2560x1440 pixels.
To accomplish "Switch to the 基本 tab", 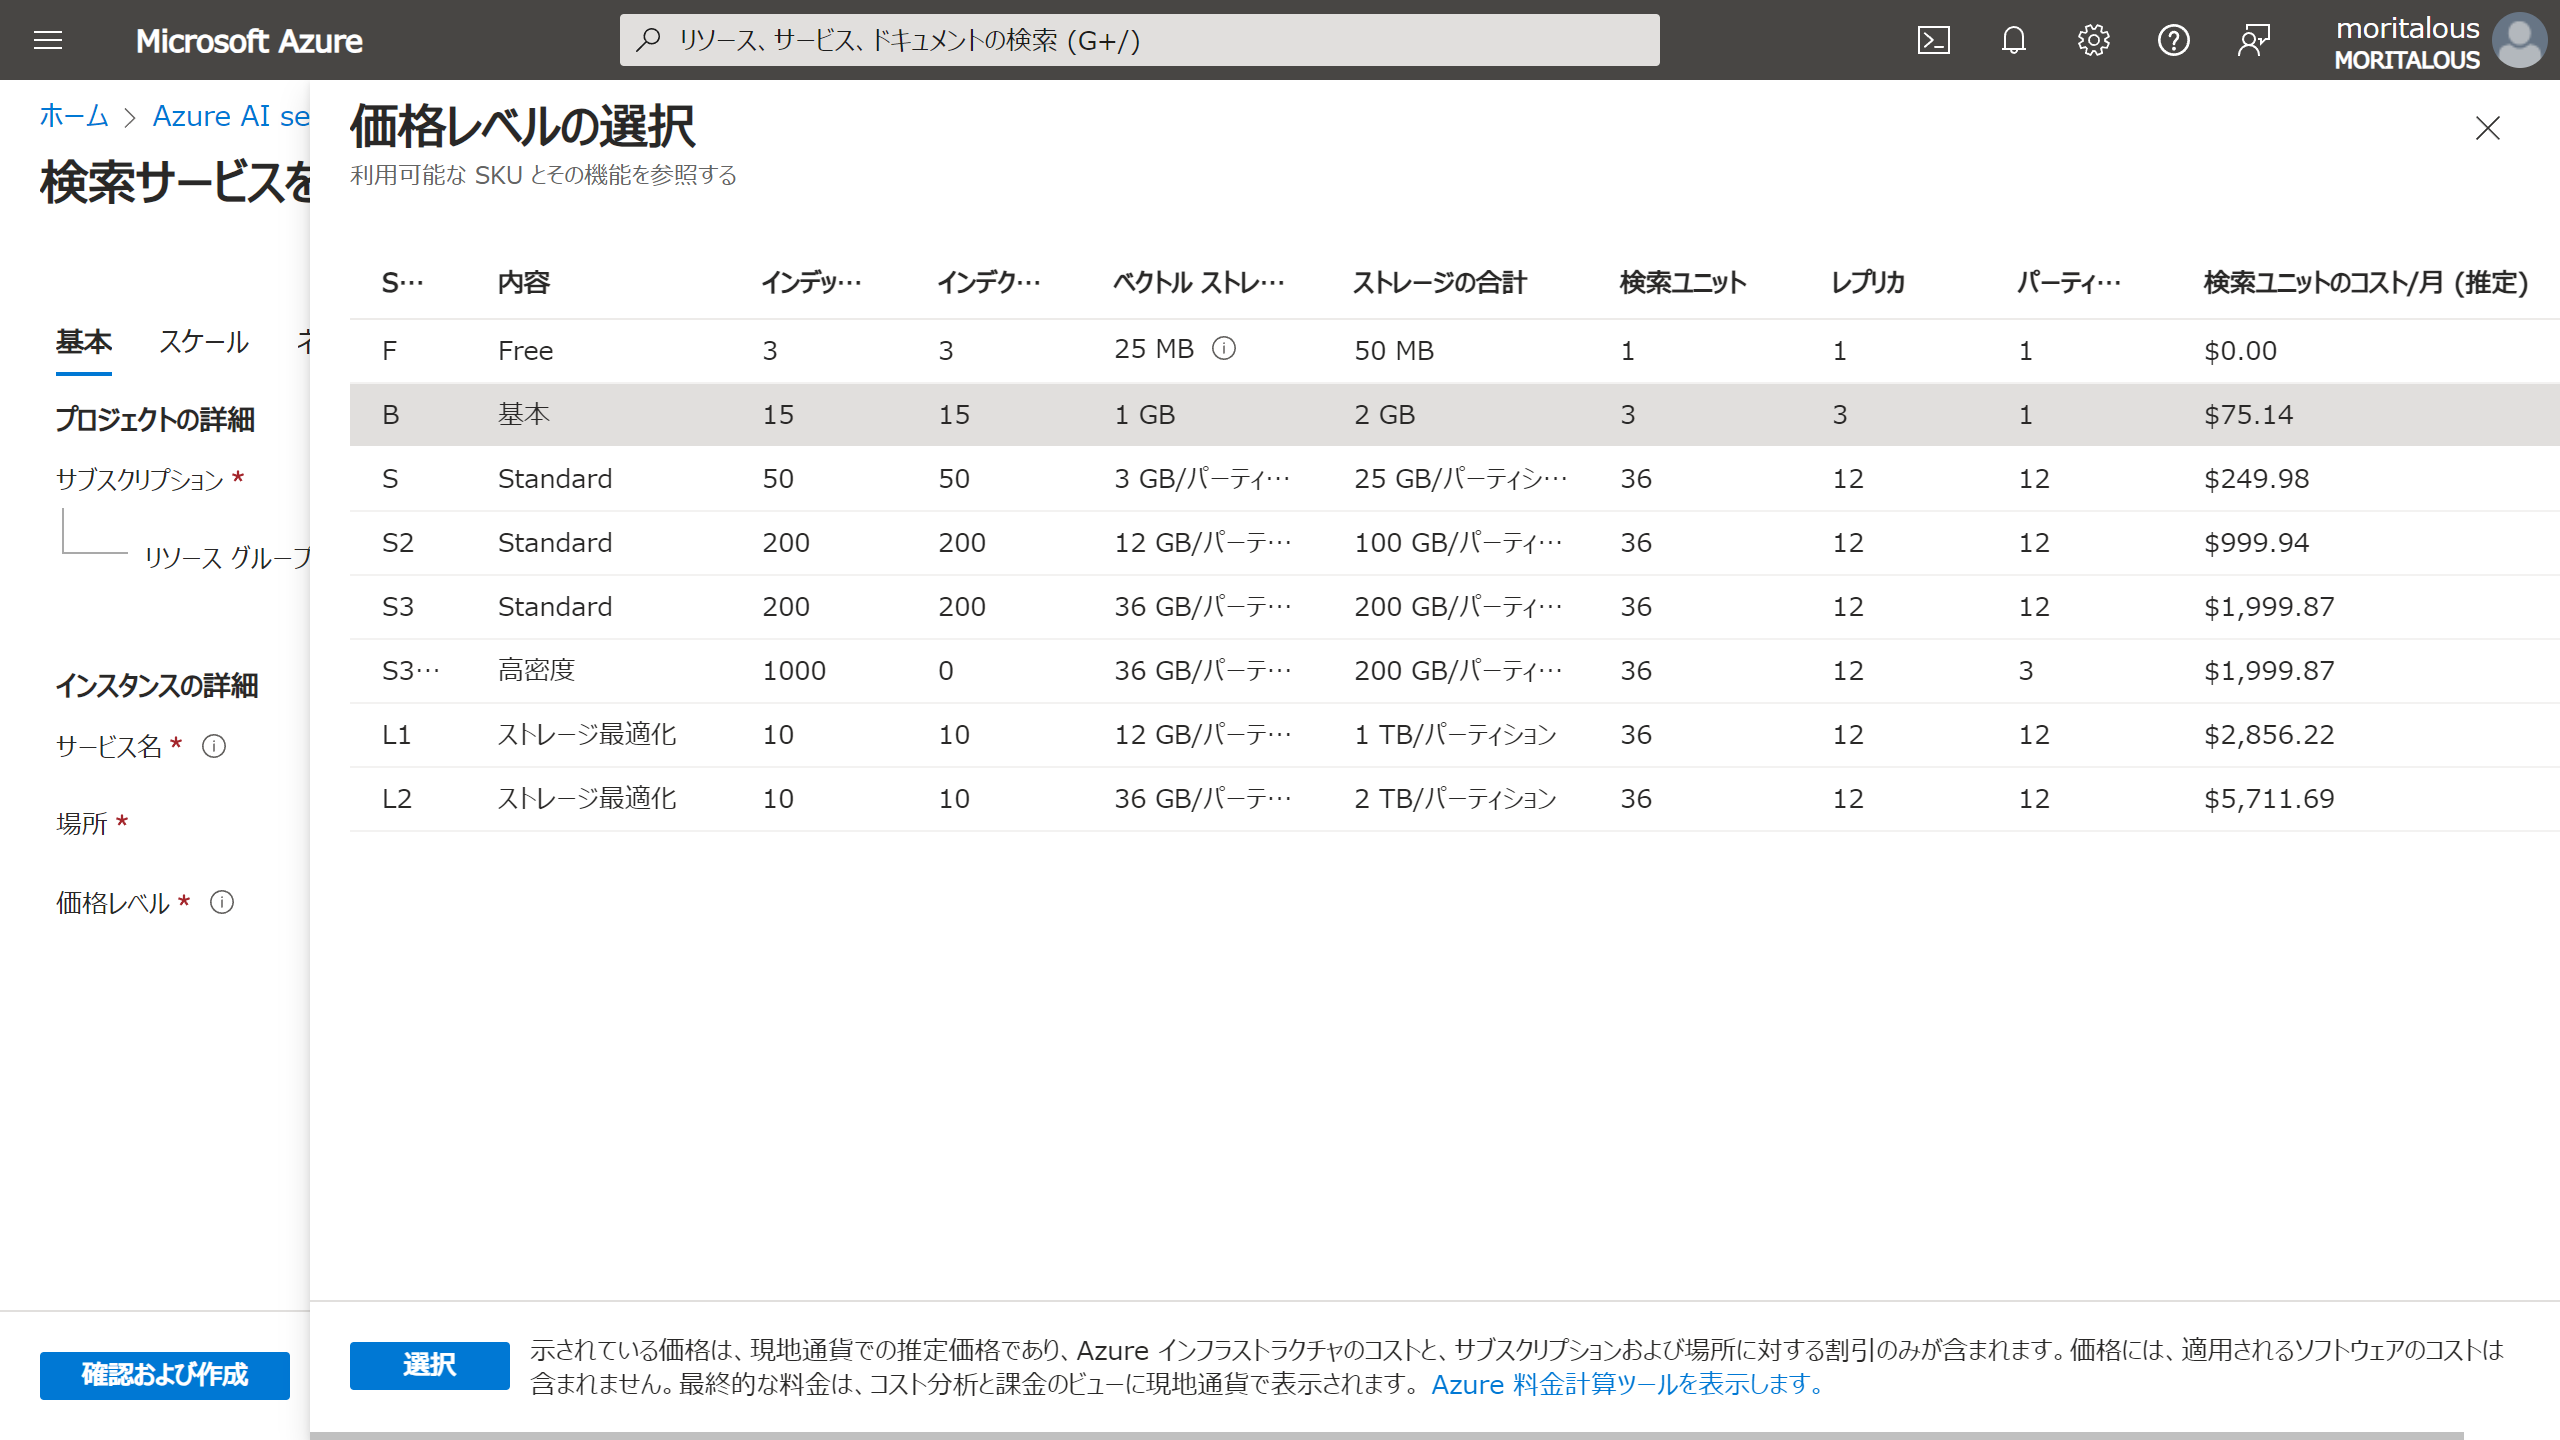I will [x=84, y=342].
